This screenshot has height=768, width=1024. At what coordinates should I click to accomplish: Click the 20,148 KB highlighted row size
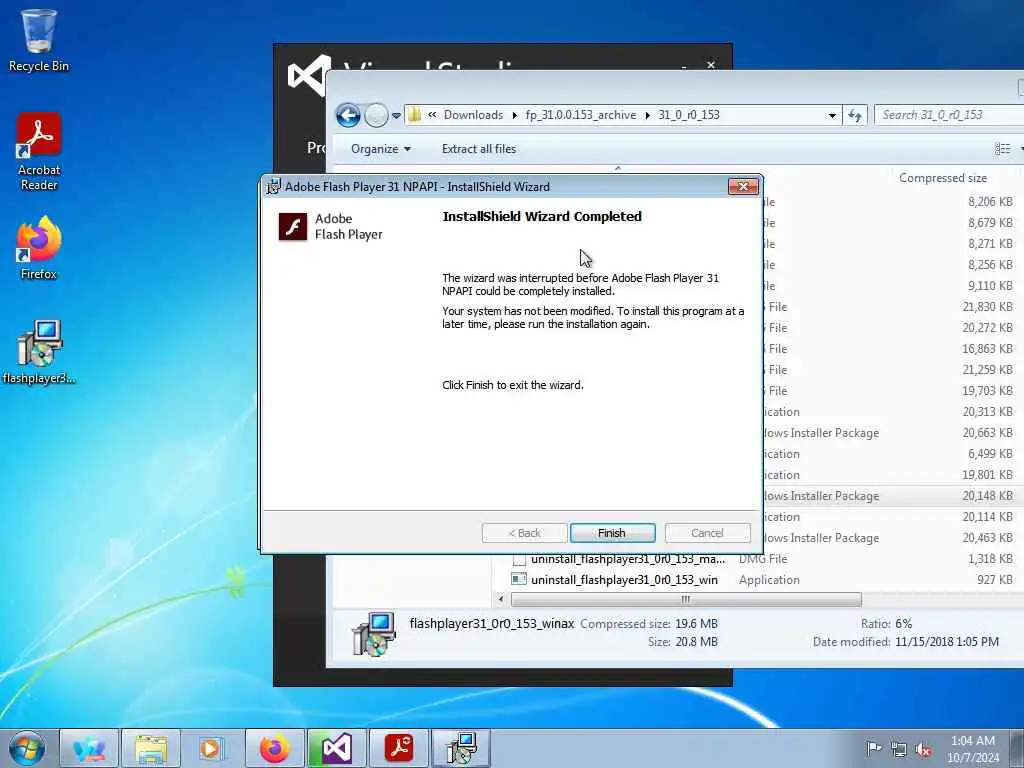click(987, 496)
